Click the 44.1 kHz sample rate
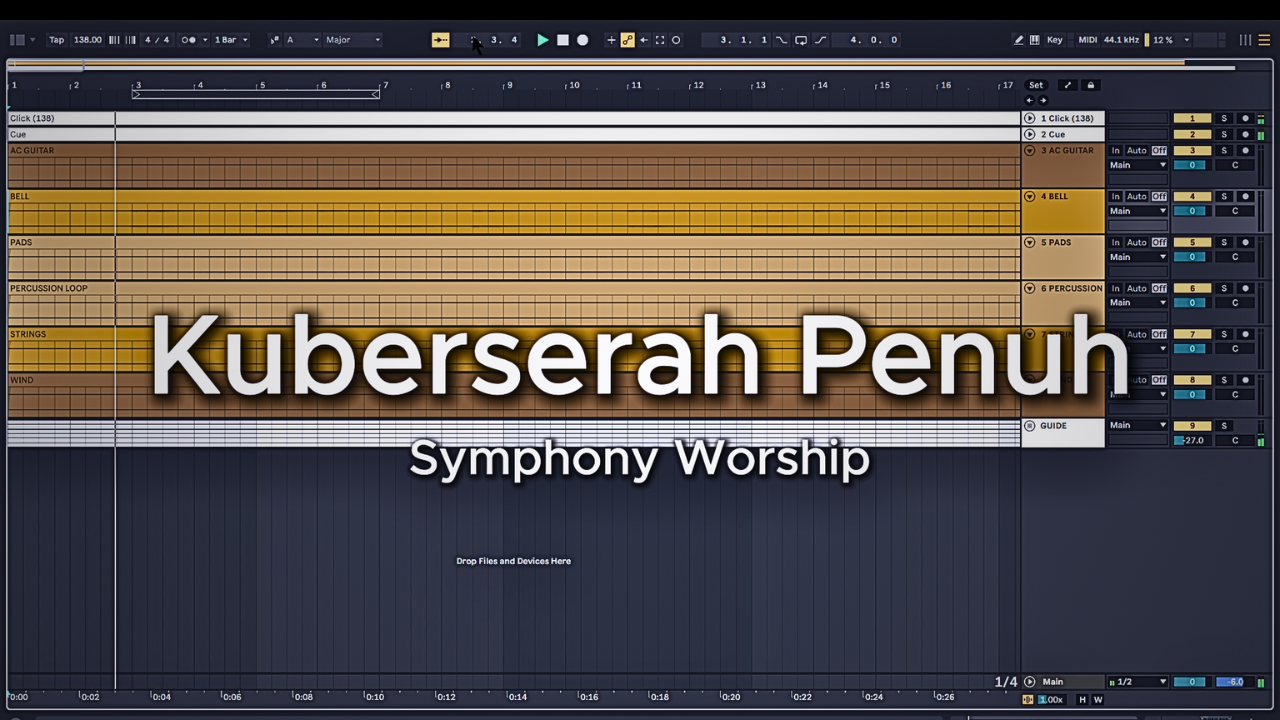 pyautogui.click(x=1121, y=40)
